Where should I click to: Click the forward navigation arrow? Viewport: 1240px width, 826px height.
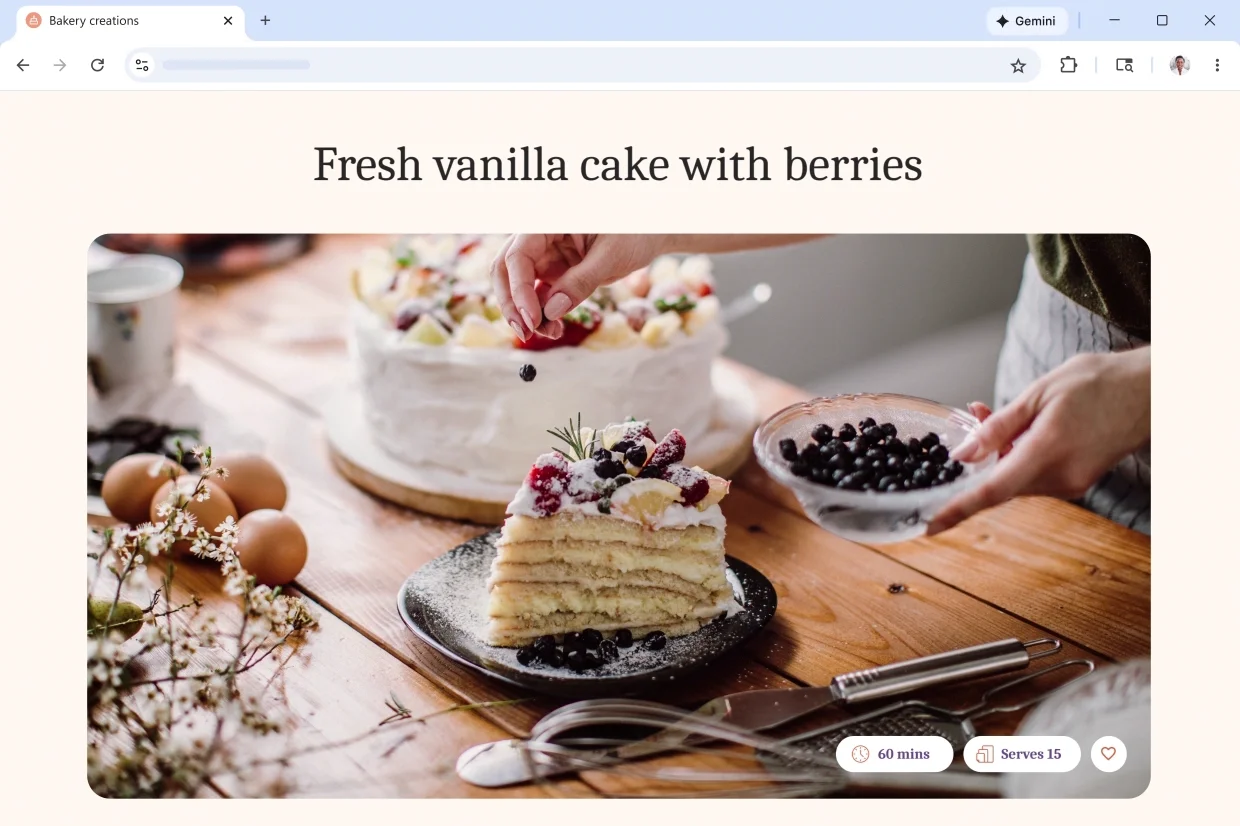60,65
